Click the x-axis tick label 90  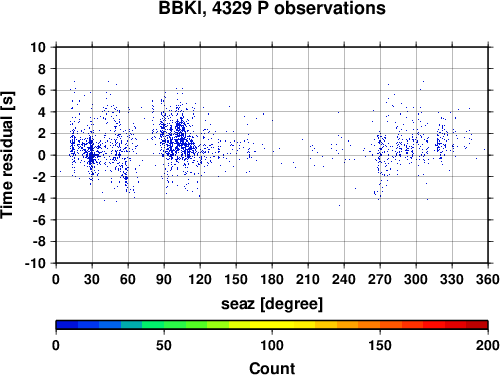(x=164, y=279)
